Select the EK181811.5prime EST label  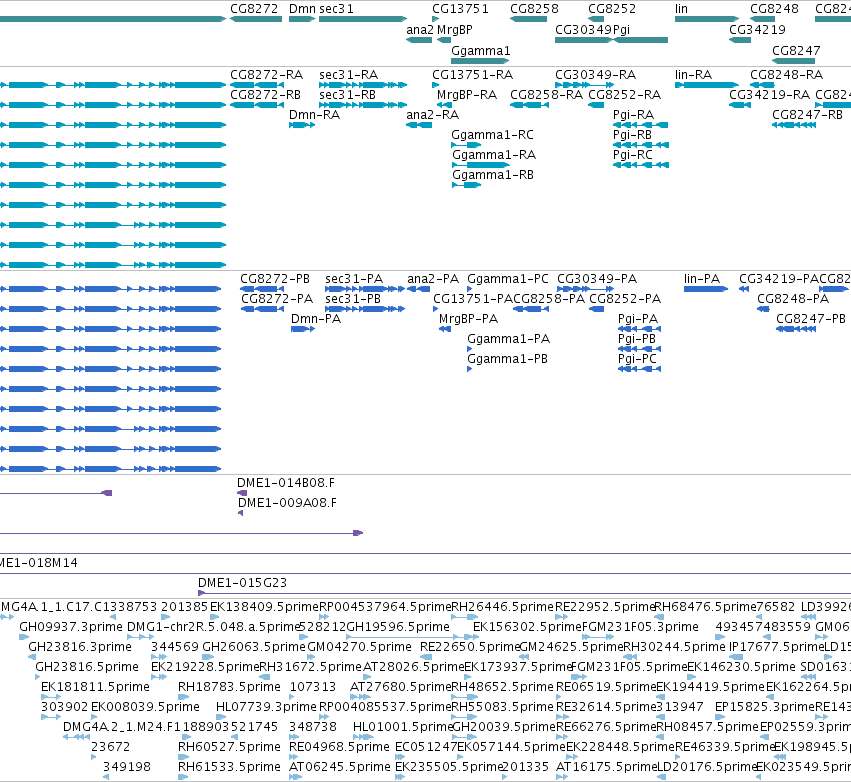point(95,686)
